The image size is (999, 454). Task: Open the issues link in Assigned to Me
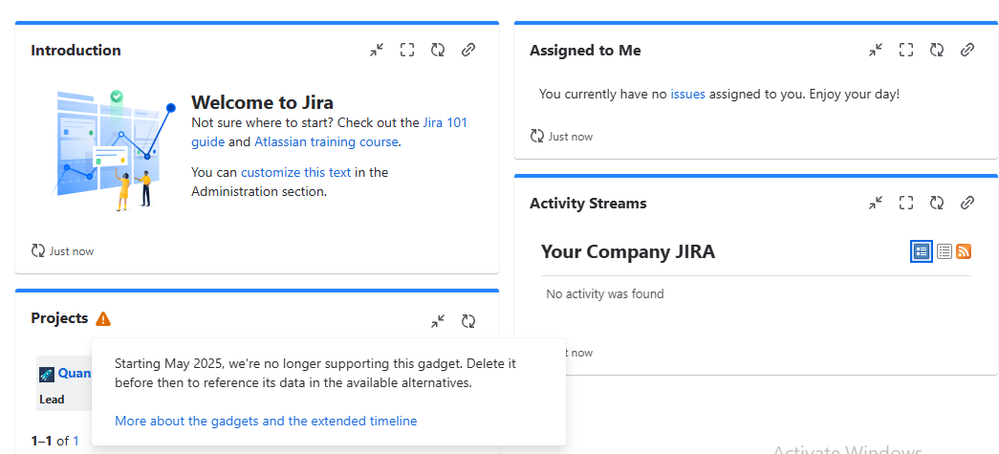pyautogui.click(x=687, y=94)
